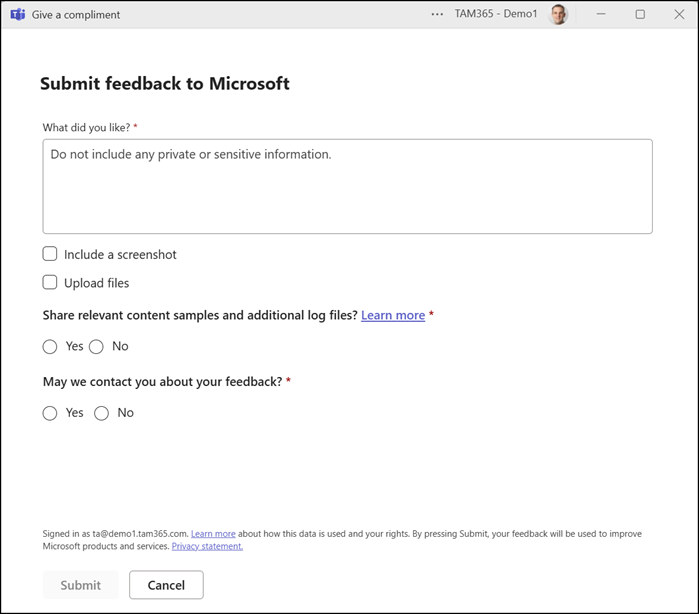
Task: Open the user profile avatar
Action: pyautogui.click(x=558, y=14)
